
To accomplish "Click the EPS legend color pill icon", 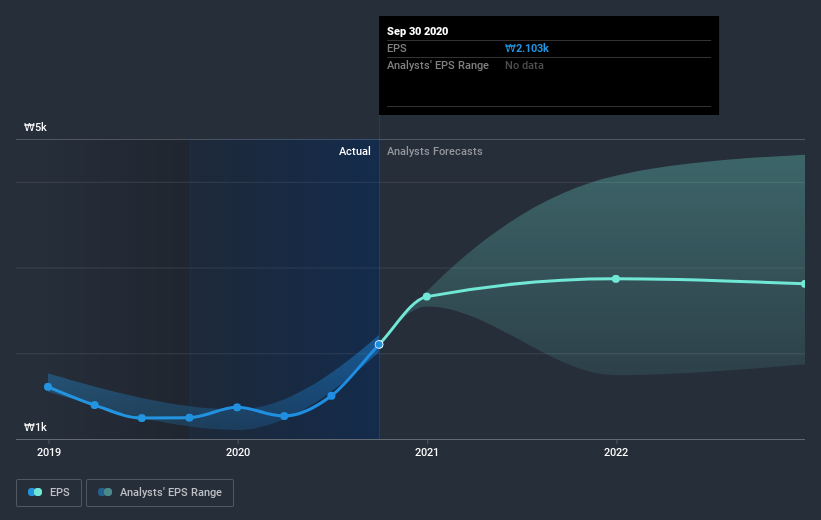I will [x=35, y=492].
